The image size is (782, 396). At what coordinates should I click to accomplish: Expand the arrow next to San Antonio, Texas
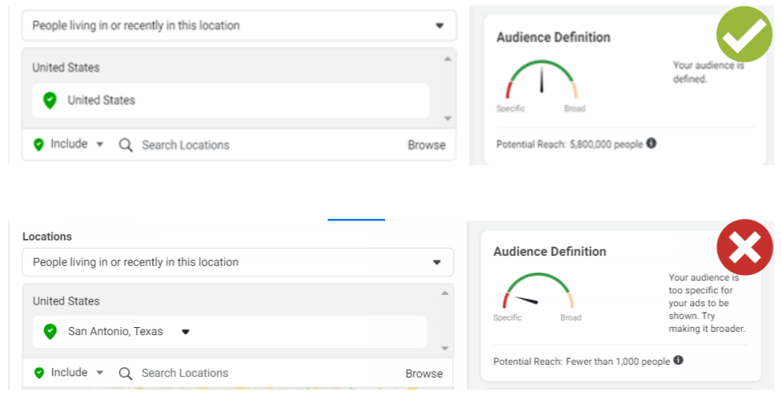point(186,332)
